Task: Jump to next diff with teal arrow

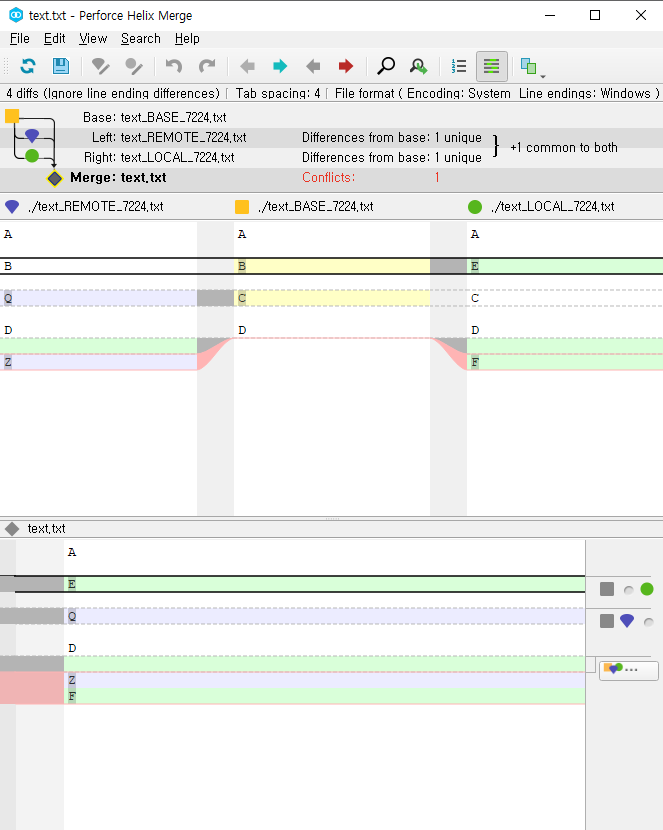Action: pyautogui.click(x=280, y=66)
